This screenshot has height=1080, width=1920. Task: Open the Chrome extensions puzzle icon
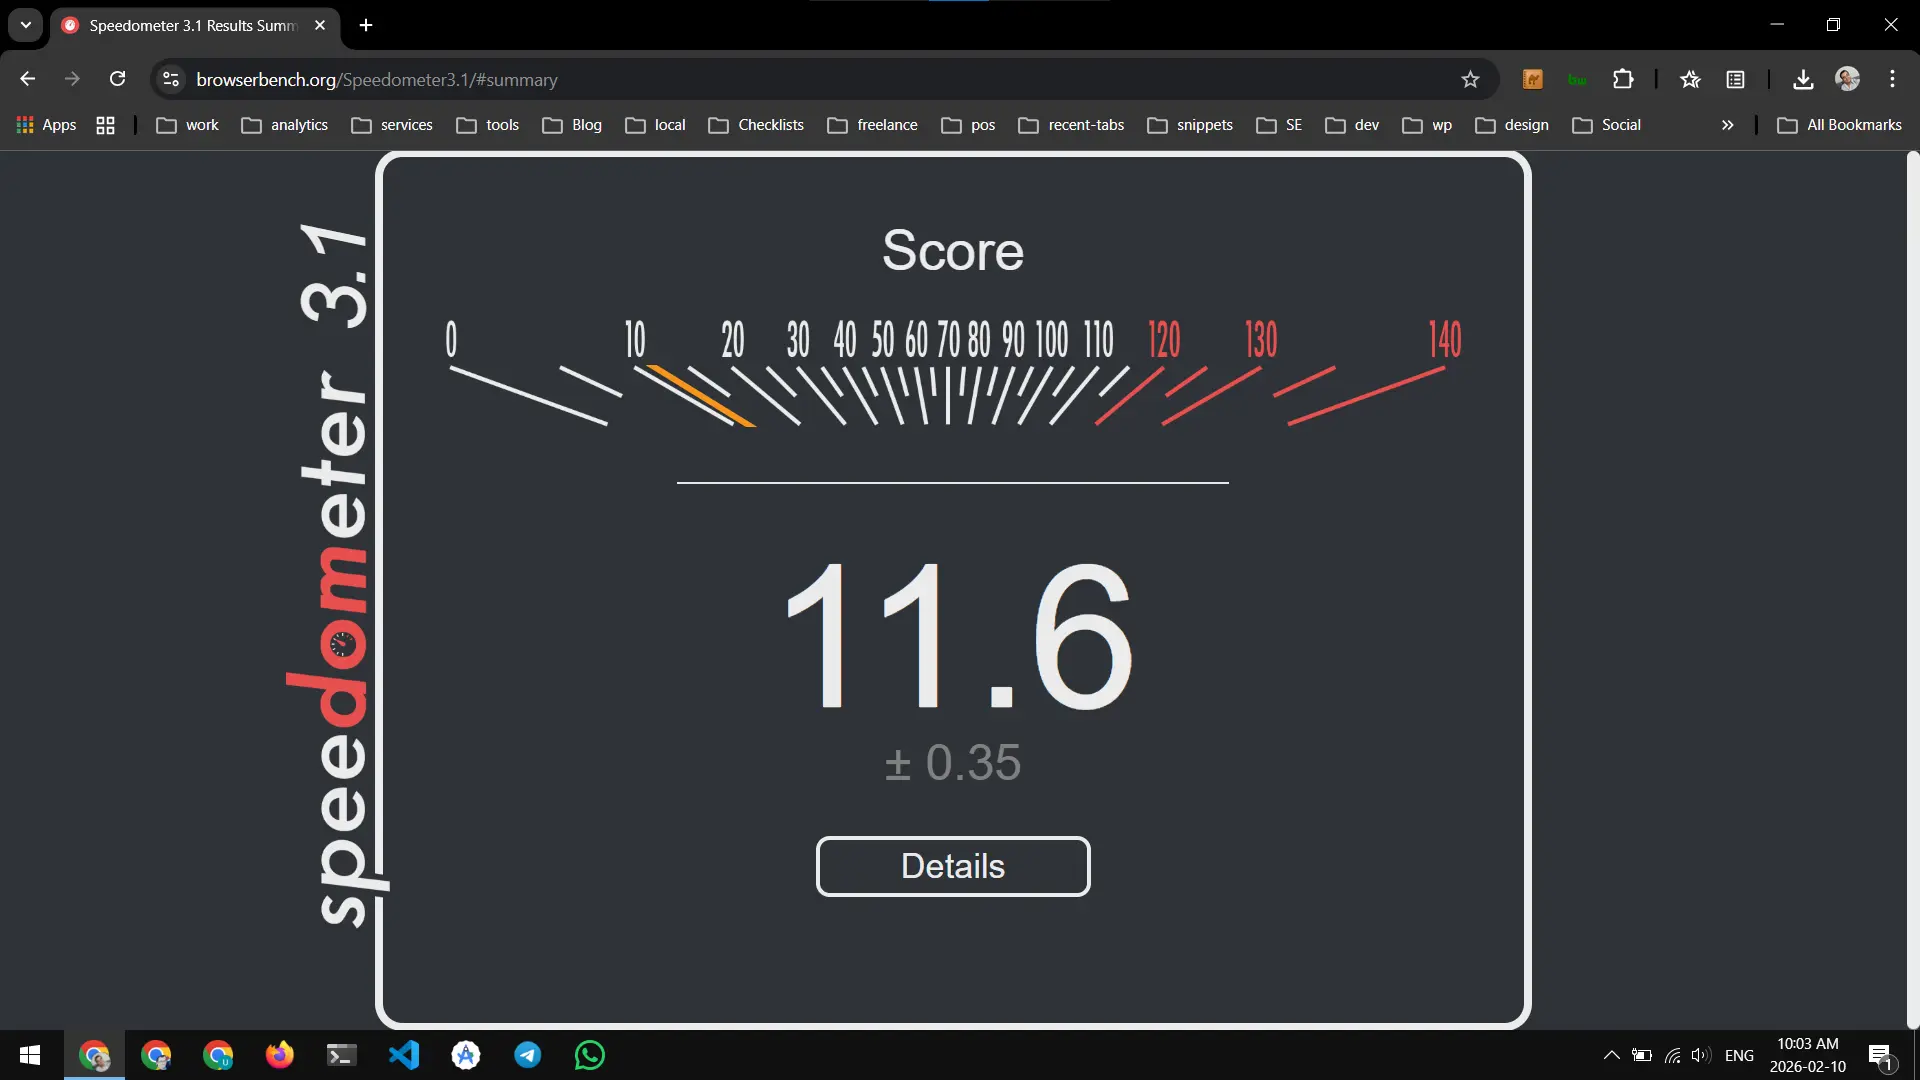(1624, 79)
